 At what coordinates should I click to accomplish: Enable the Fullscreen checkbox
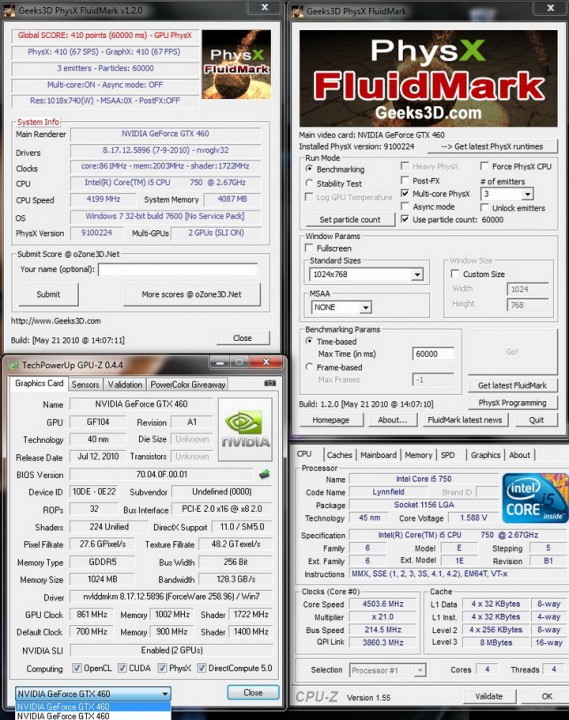click(310, 248)
